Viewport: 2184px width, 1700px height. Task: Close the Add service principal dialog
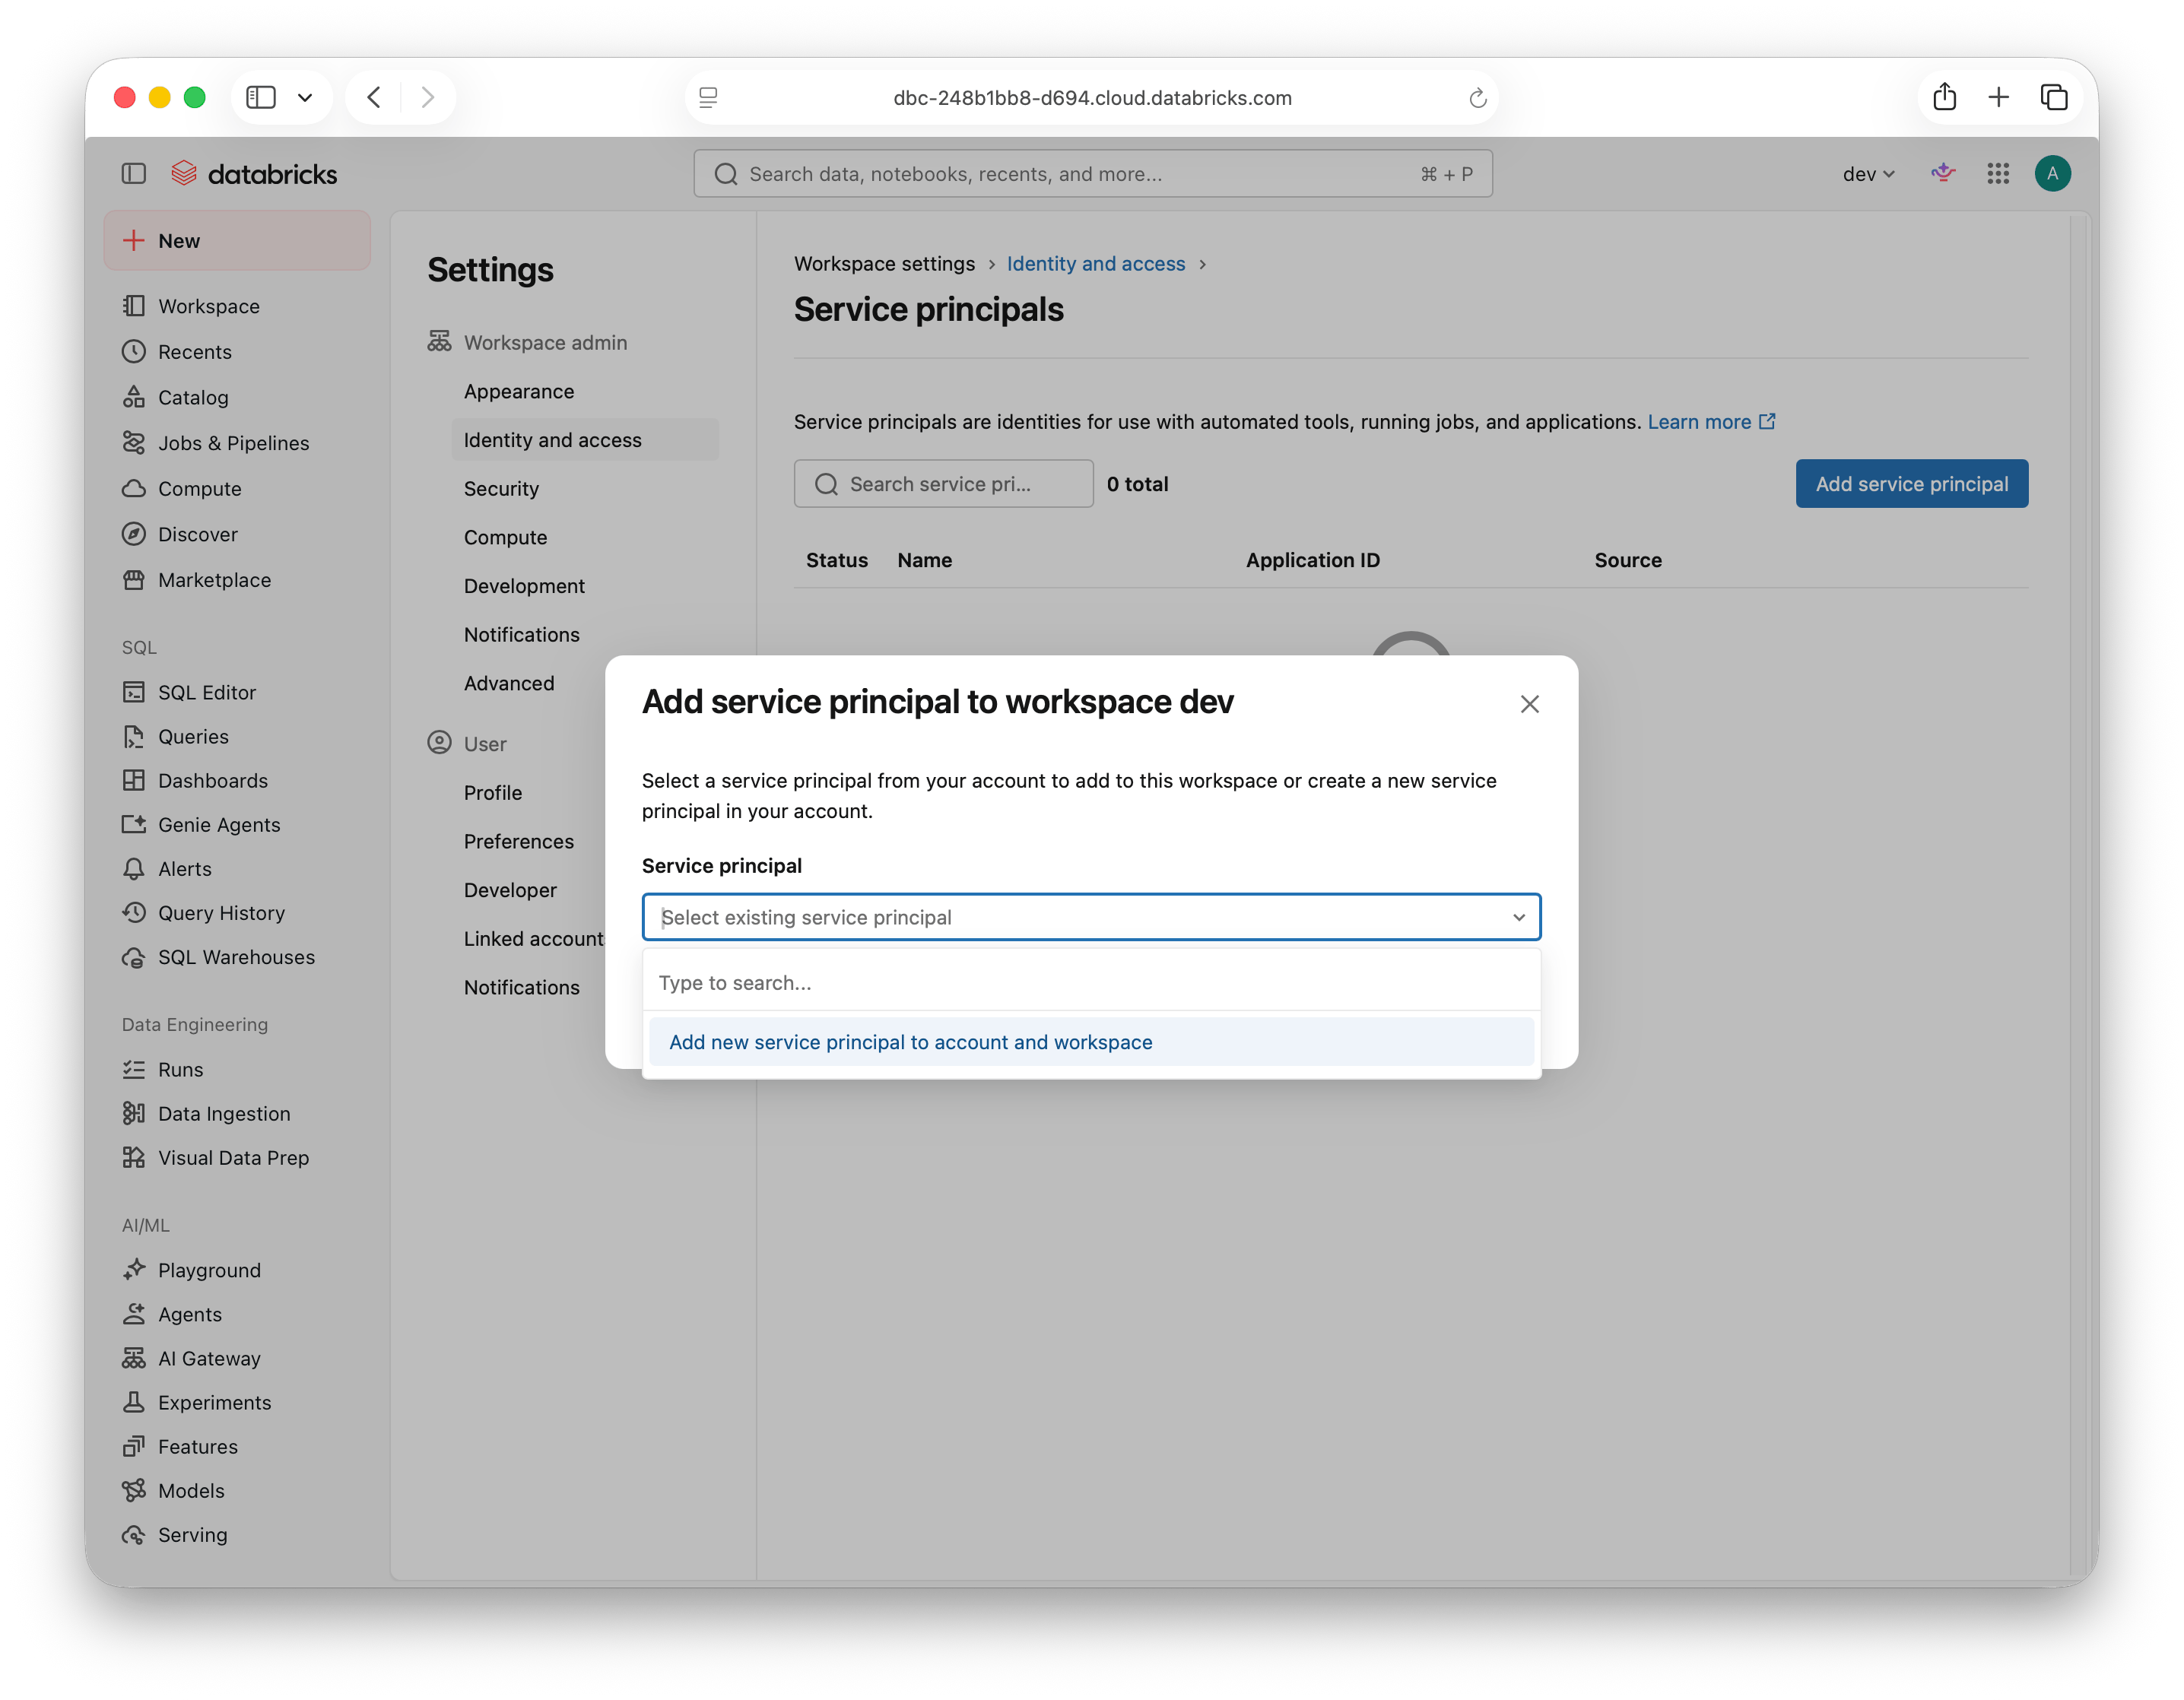click(x=1529, y=704)
